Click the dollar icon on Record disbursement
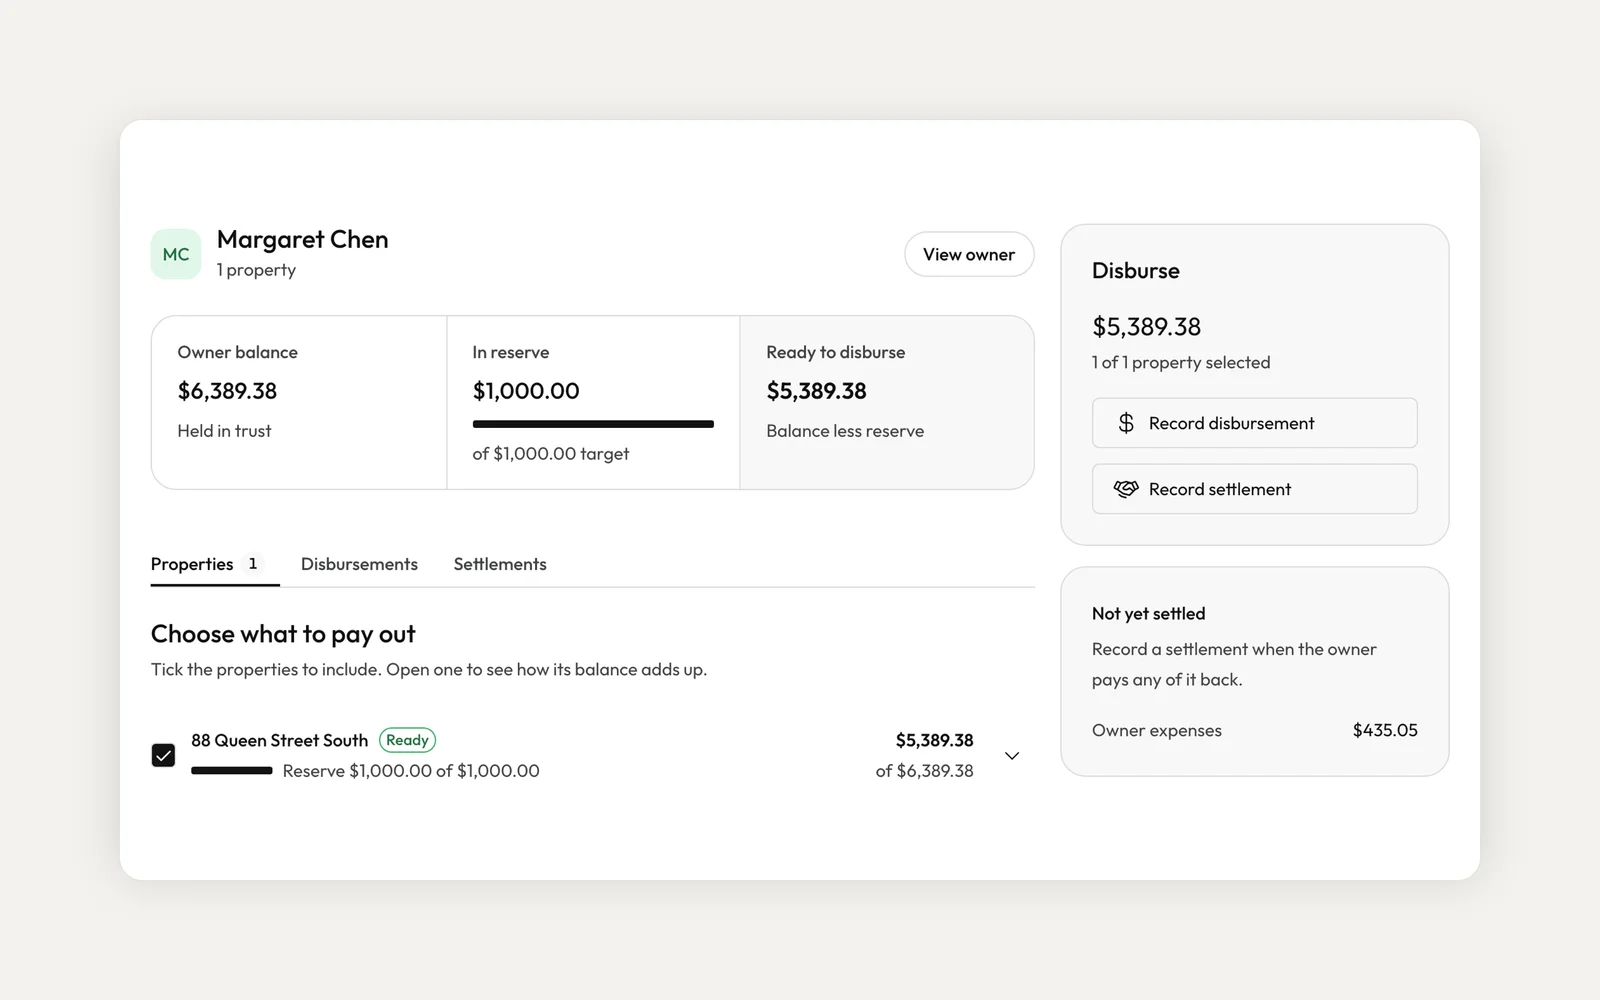 1126,423
